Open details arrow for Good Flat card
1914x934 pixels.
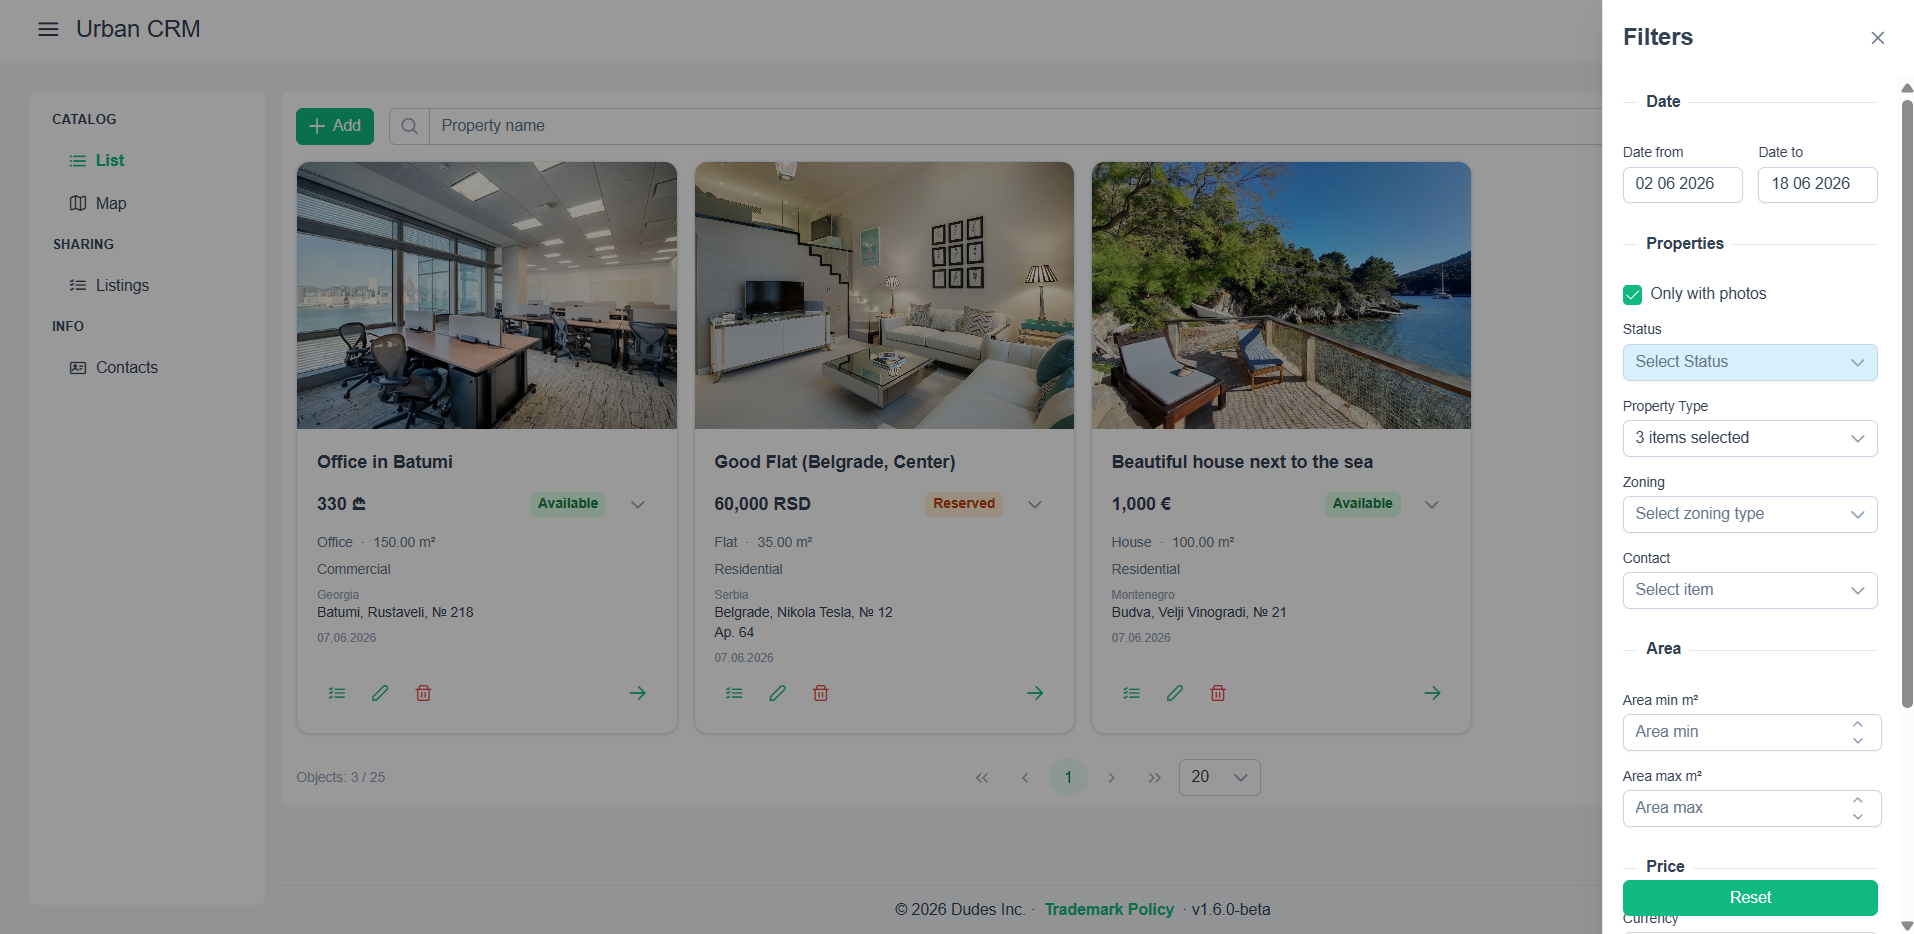[x=1035, y=693]
